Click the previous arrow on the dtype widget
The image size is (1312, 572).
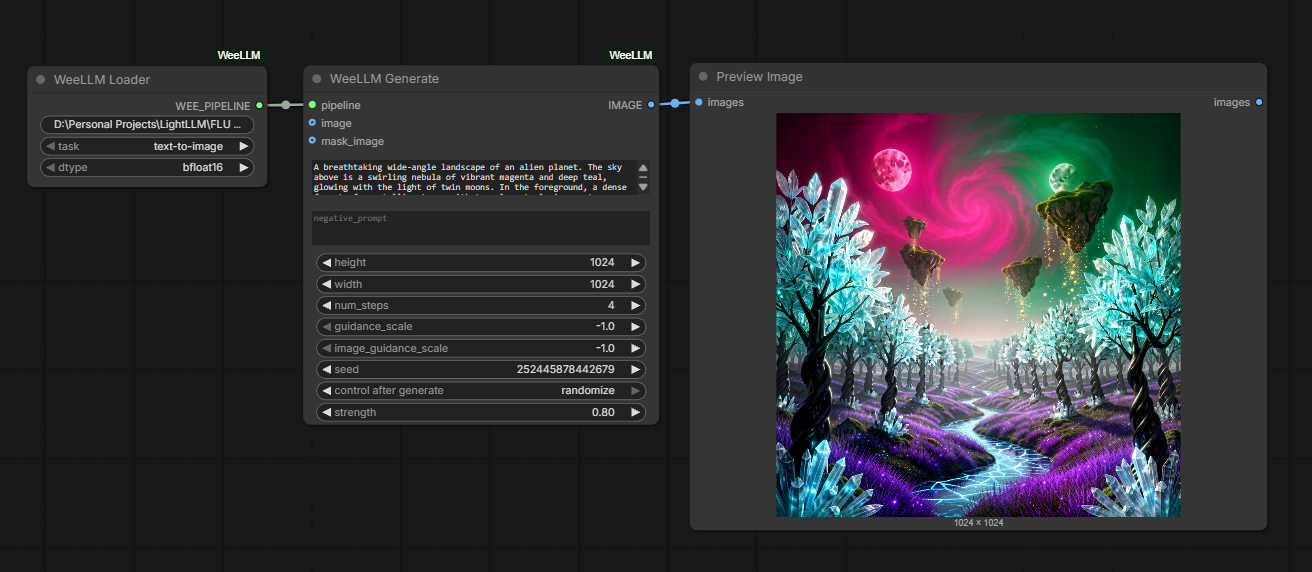pyautogui.click(x=48, y=168)
